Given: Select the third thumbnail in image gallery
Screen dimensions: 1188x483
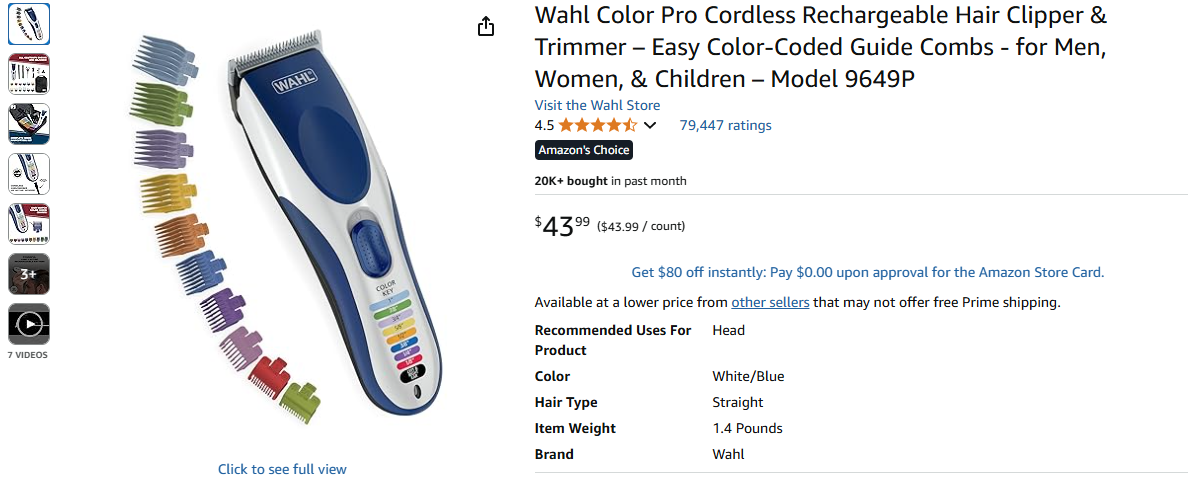Looking at the screenshot, I should [x=29, y=124].
